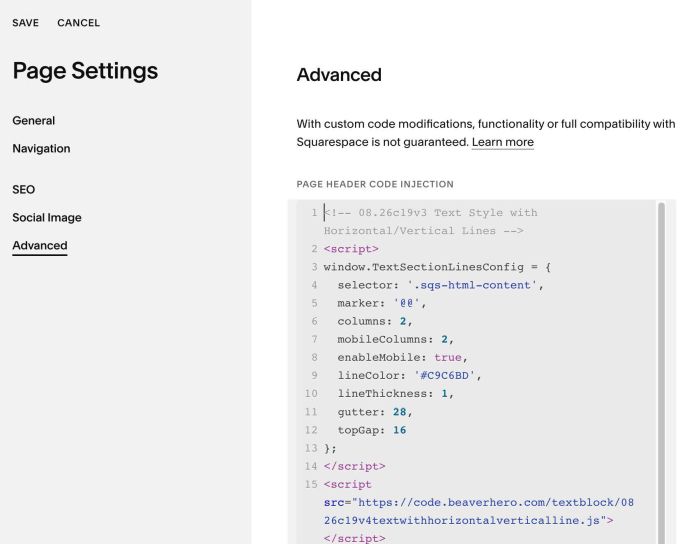Click the 'topGap: 16' line
Viewport: 700px width, 544px height.
(x=372, y=430)
